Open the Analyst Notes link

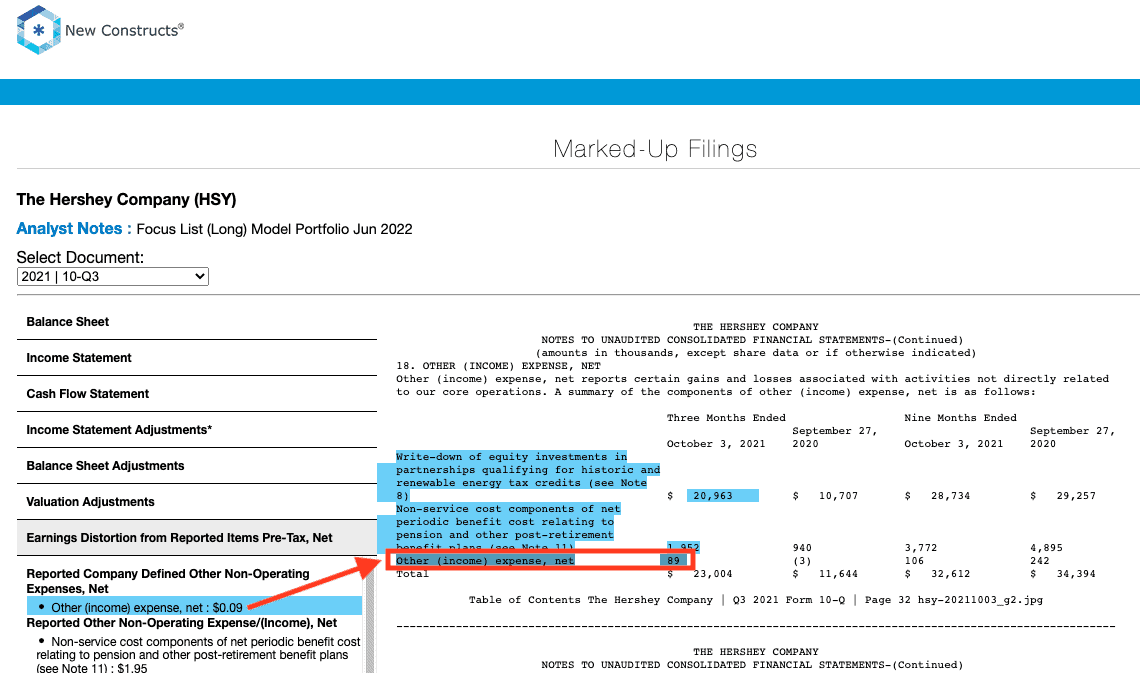pos(74,229)
